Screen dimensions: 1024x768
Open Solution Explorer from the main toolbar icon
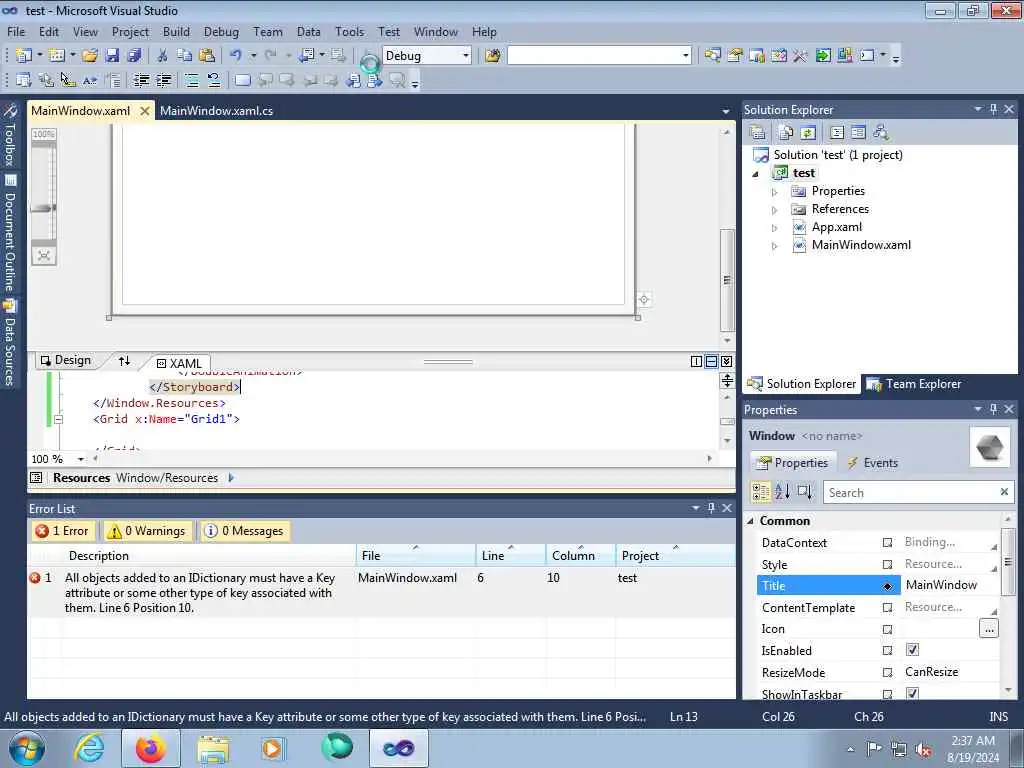pos(712,56)
